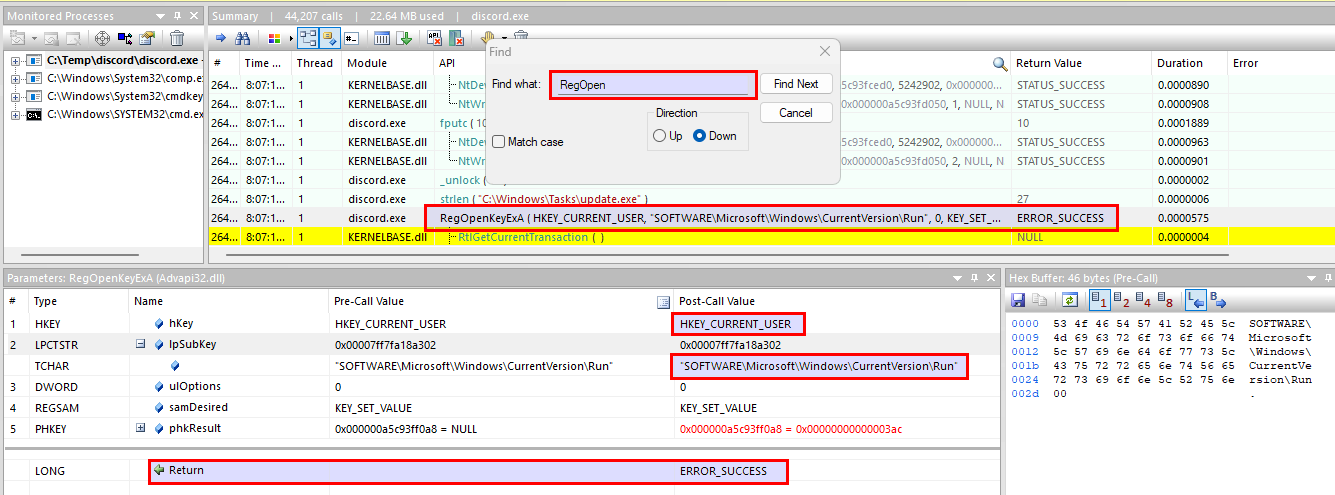
Task: Click KEY_SET_VALUE in Post-Call Value column
Action: click(718, 408)
